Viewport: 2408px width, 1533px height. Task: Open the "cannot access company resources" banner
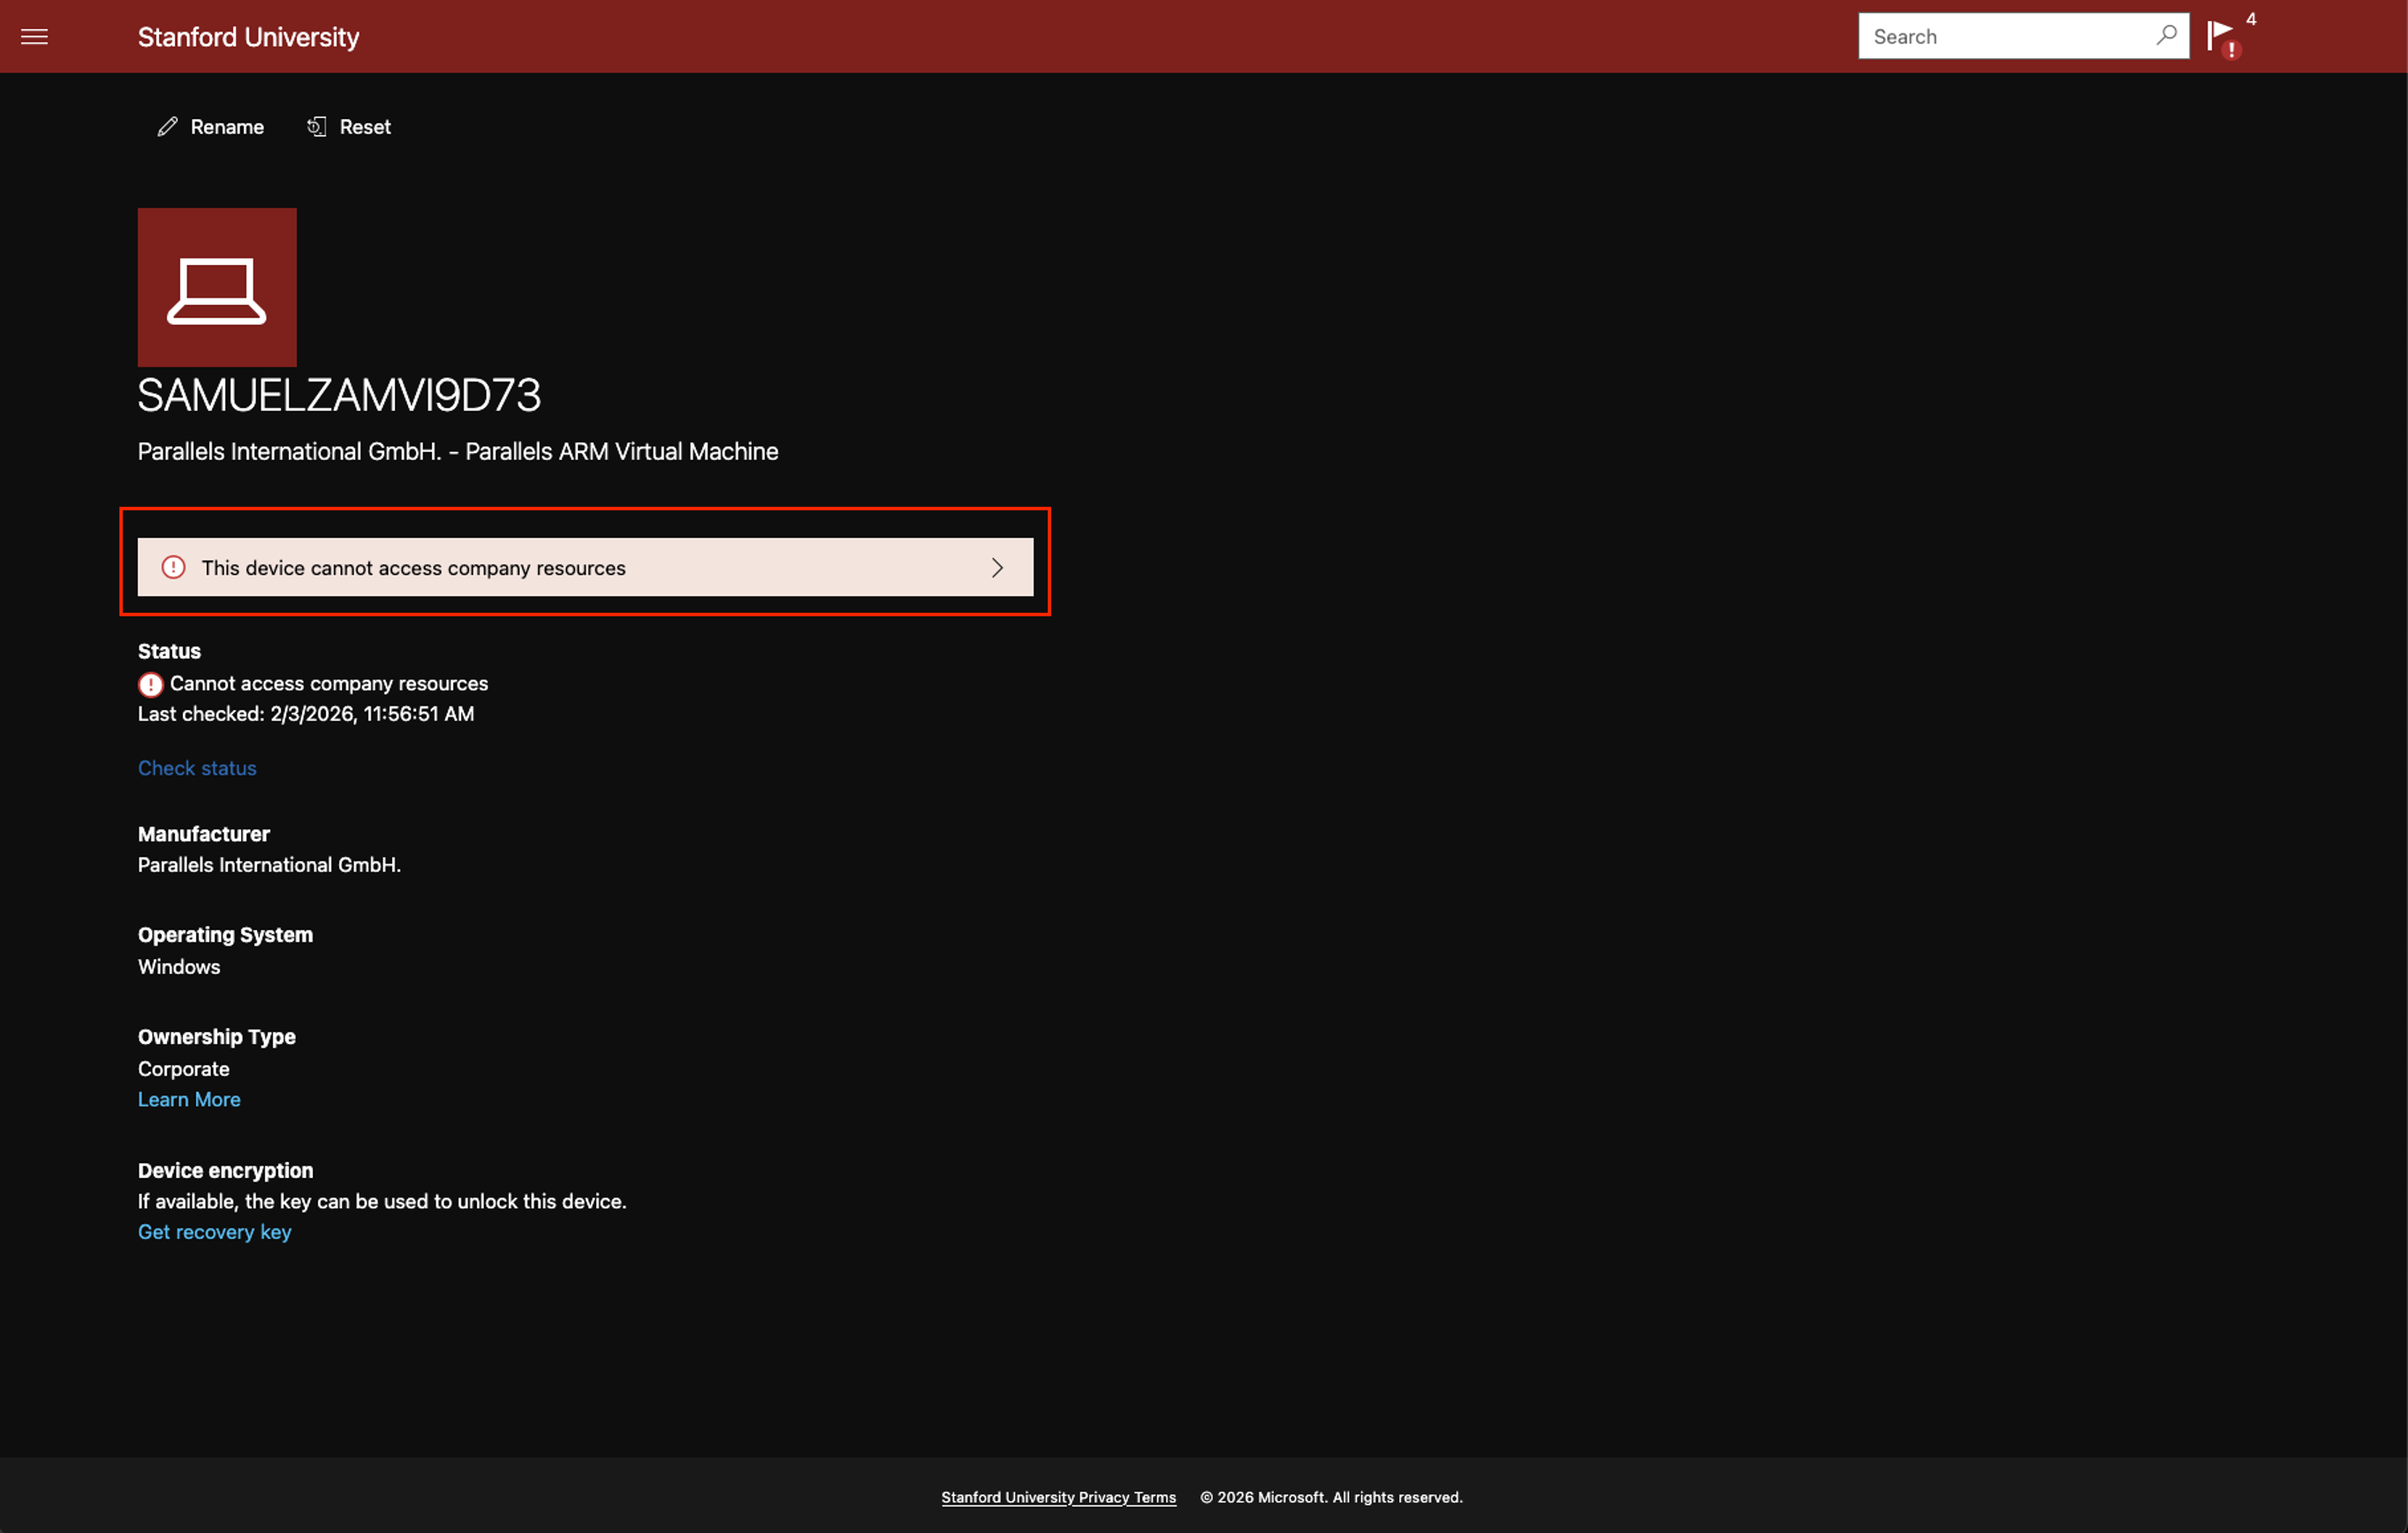click(584, 567)
